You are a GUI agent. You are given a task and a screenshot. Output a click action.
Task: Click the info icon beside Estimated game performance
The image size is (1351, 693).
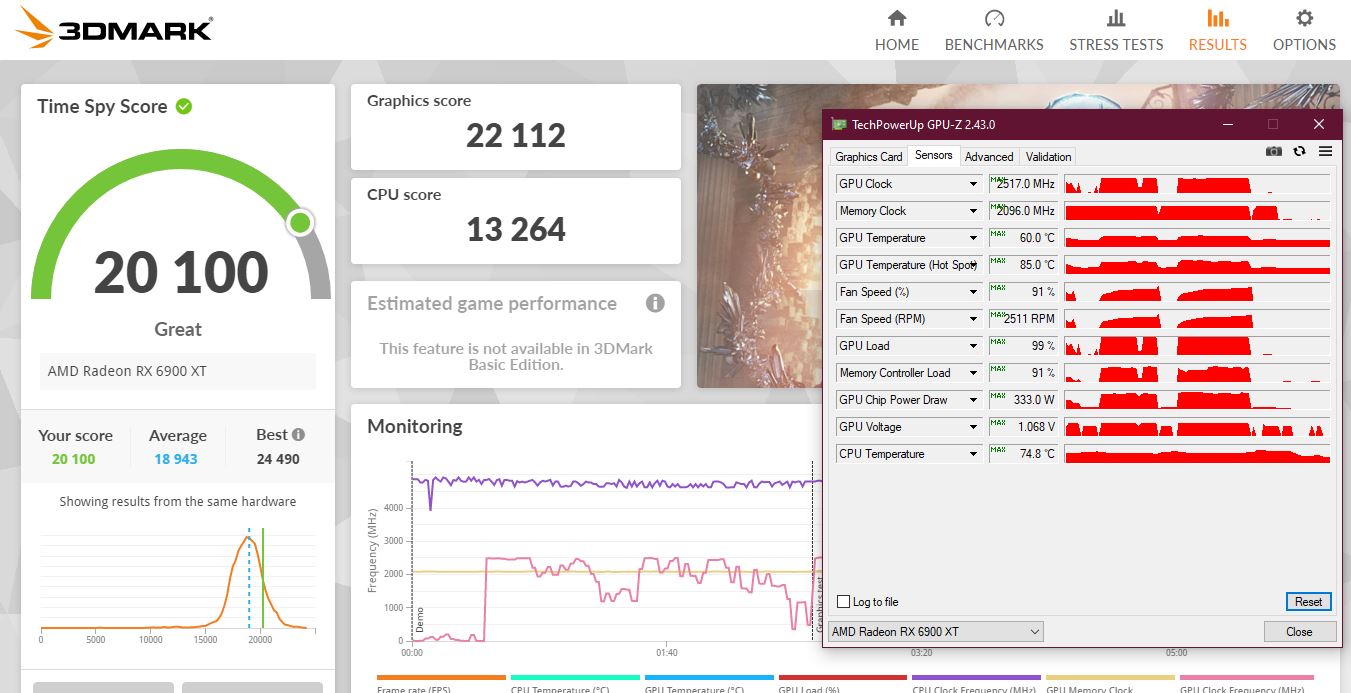(x=655, y=303)
